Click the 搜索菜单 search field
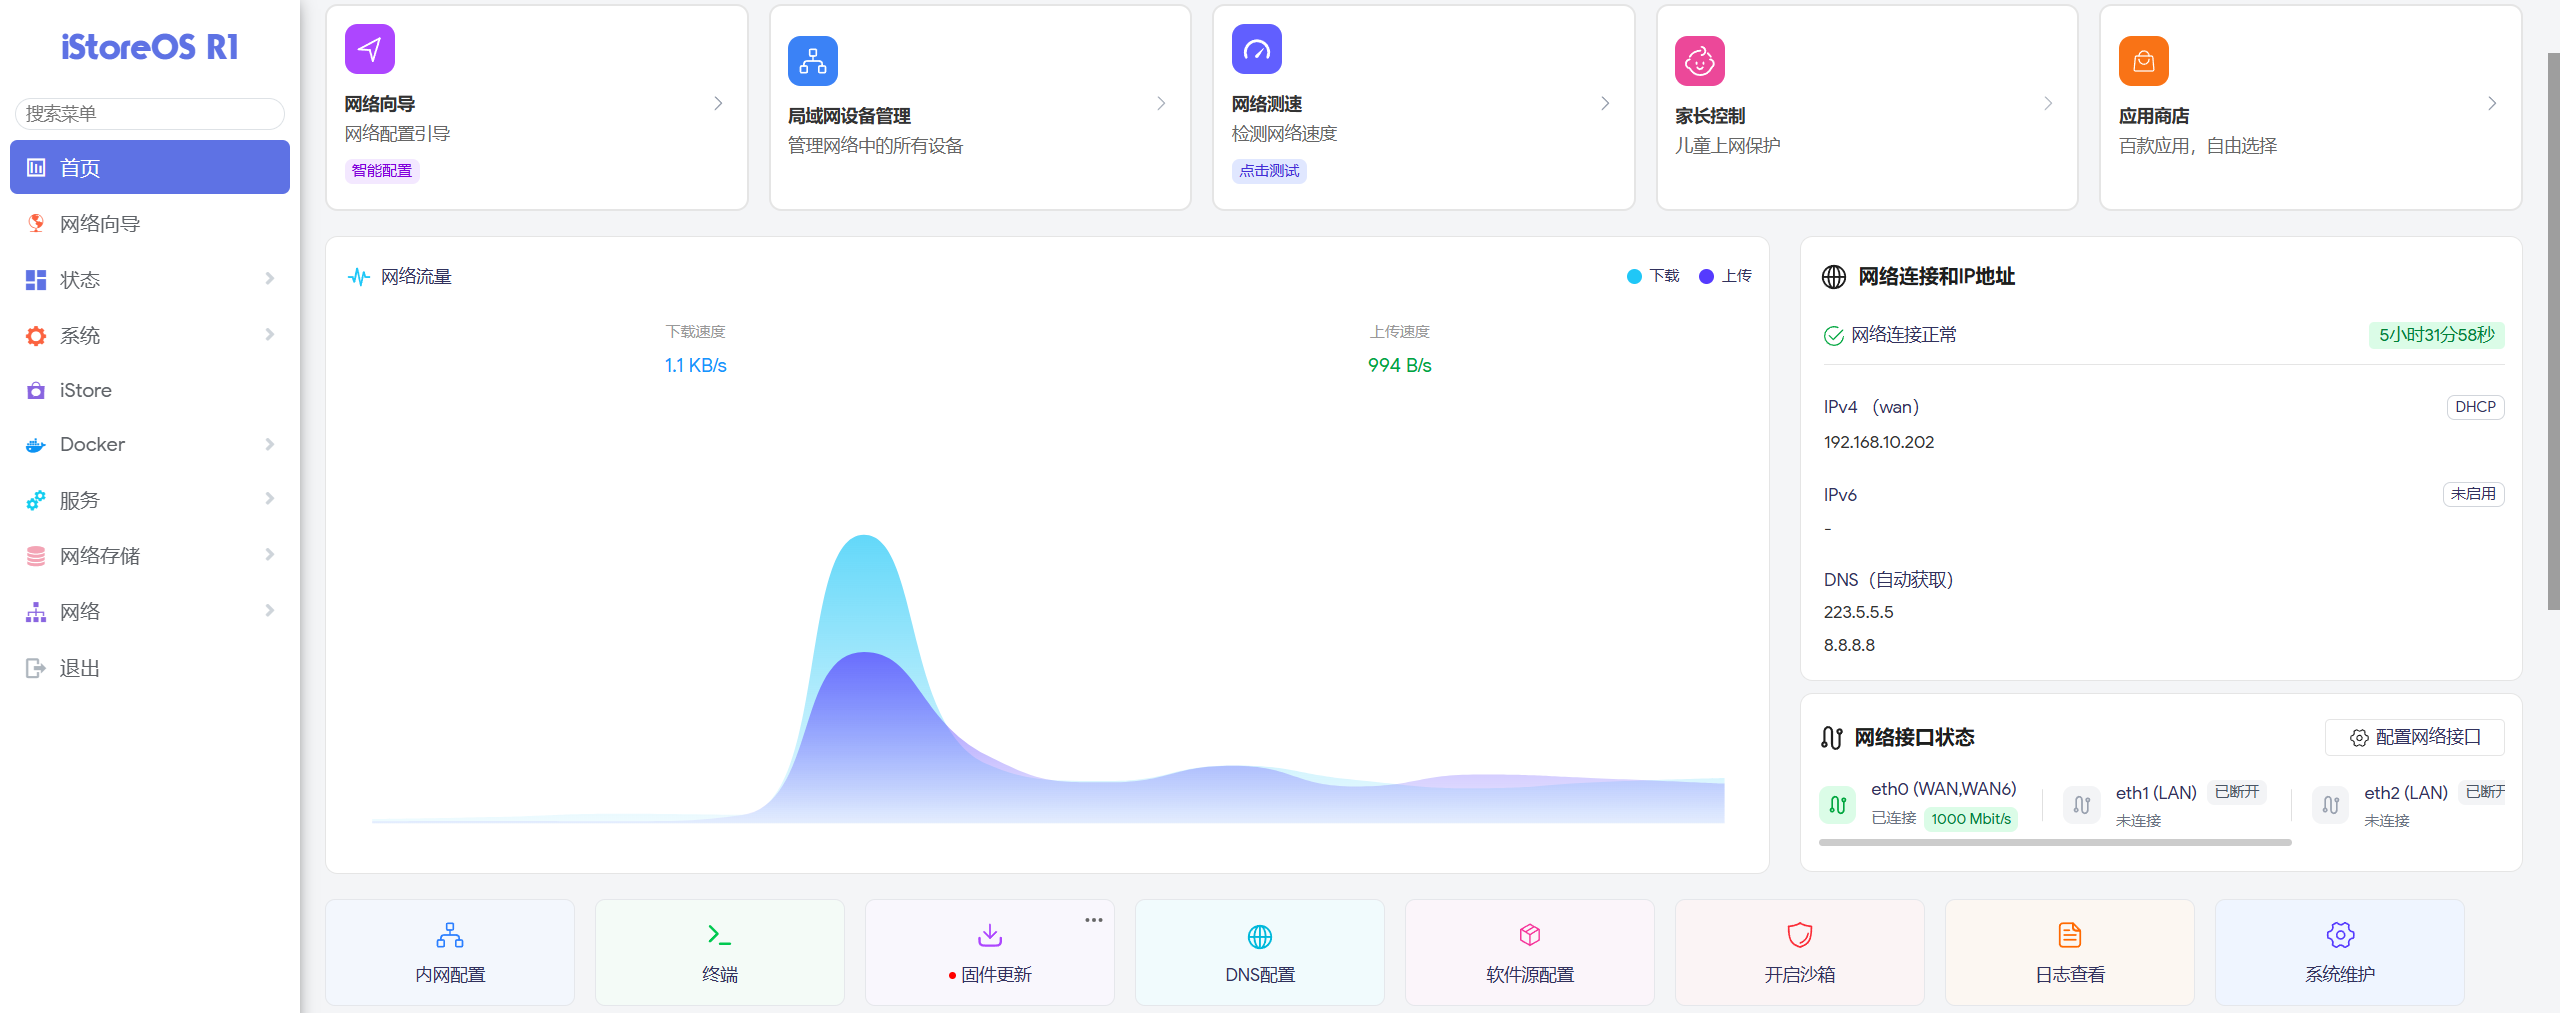Viewport: 2560px width, 1013px height. click(x=150, y=114)
